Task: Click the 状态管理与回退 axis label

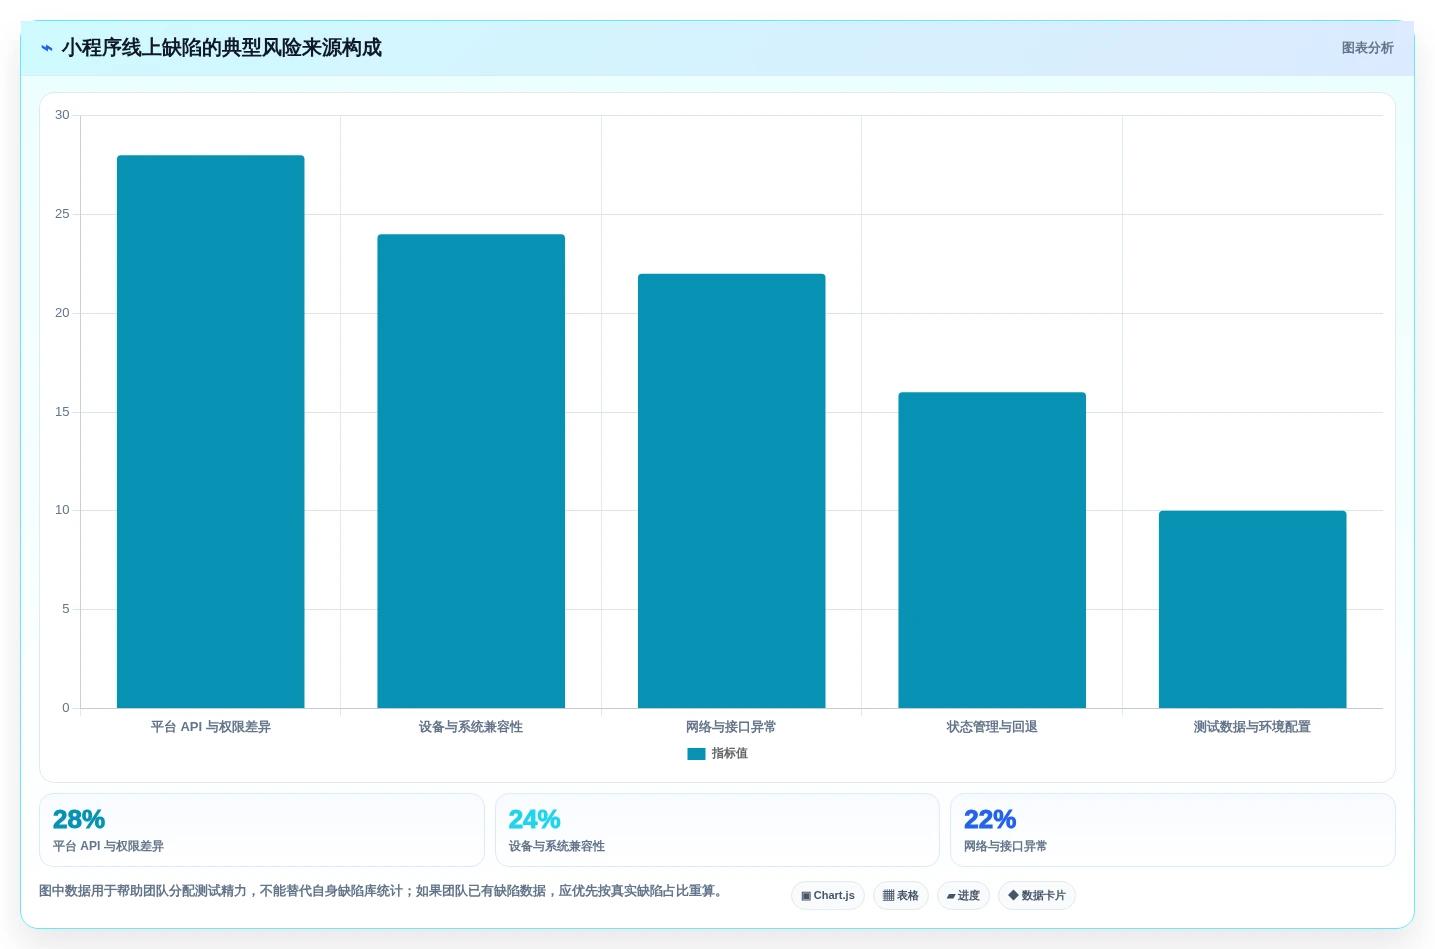Action: pos(992,727)
